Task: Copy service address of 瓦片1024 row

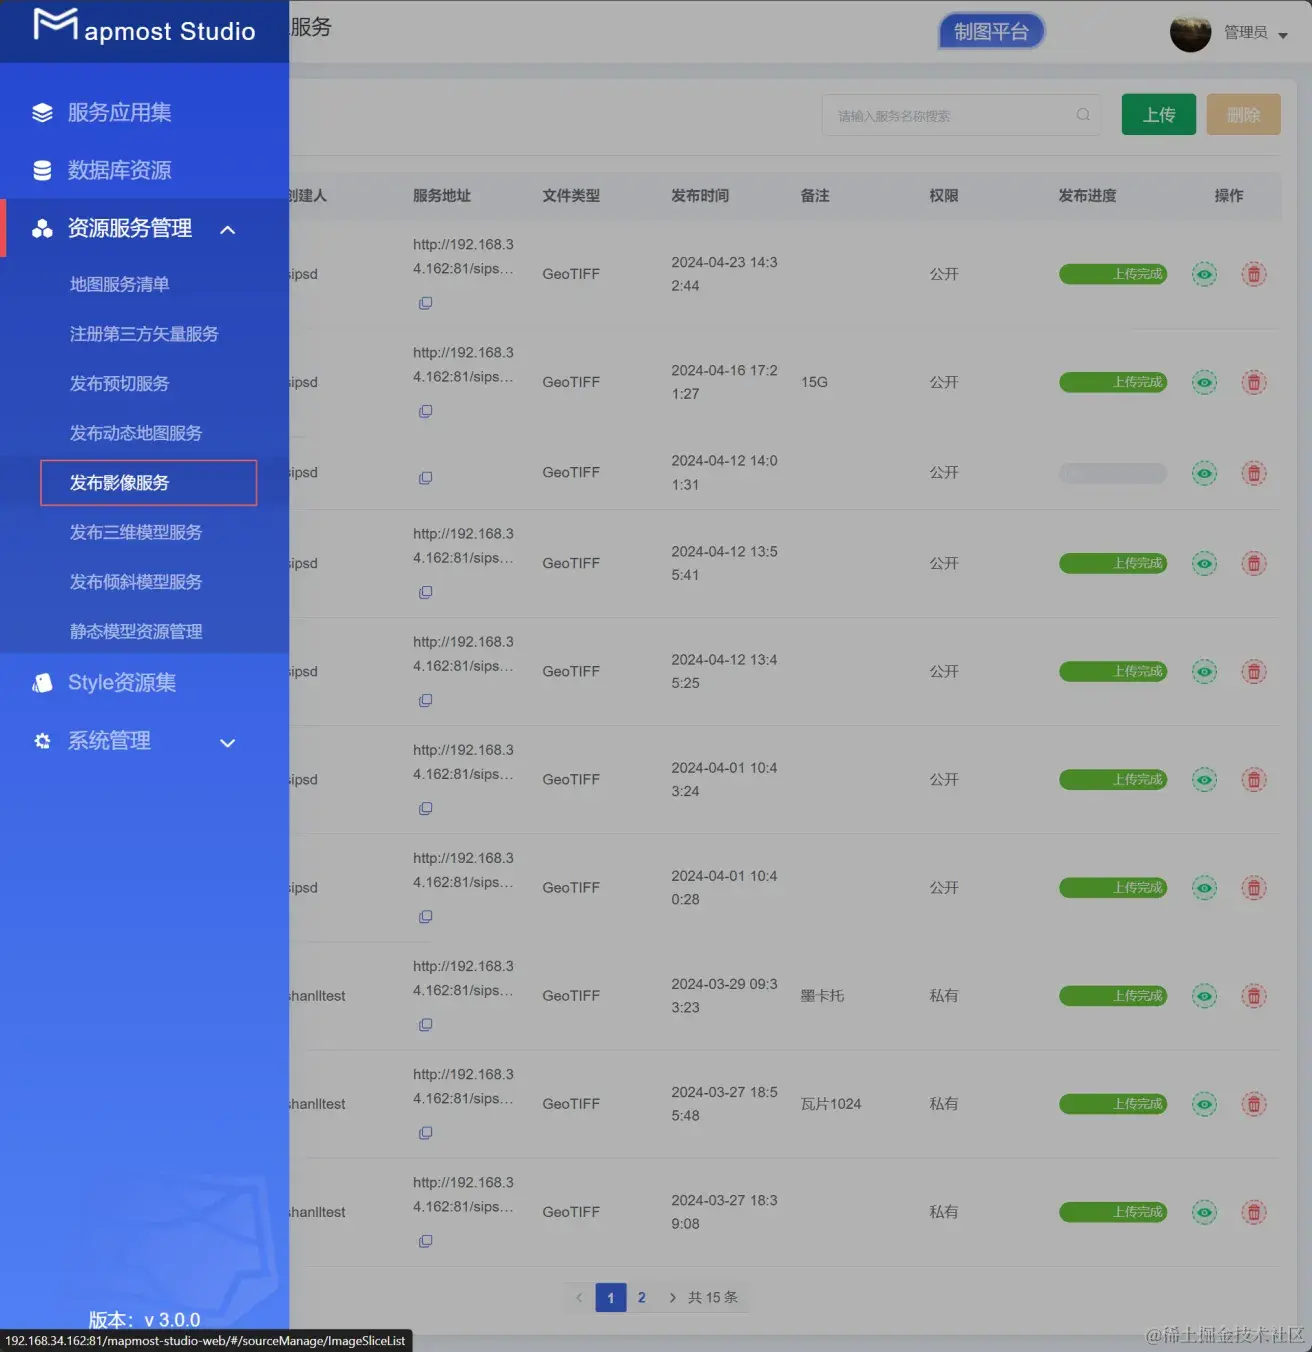Action: (425, 1133)
